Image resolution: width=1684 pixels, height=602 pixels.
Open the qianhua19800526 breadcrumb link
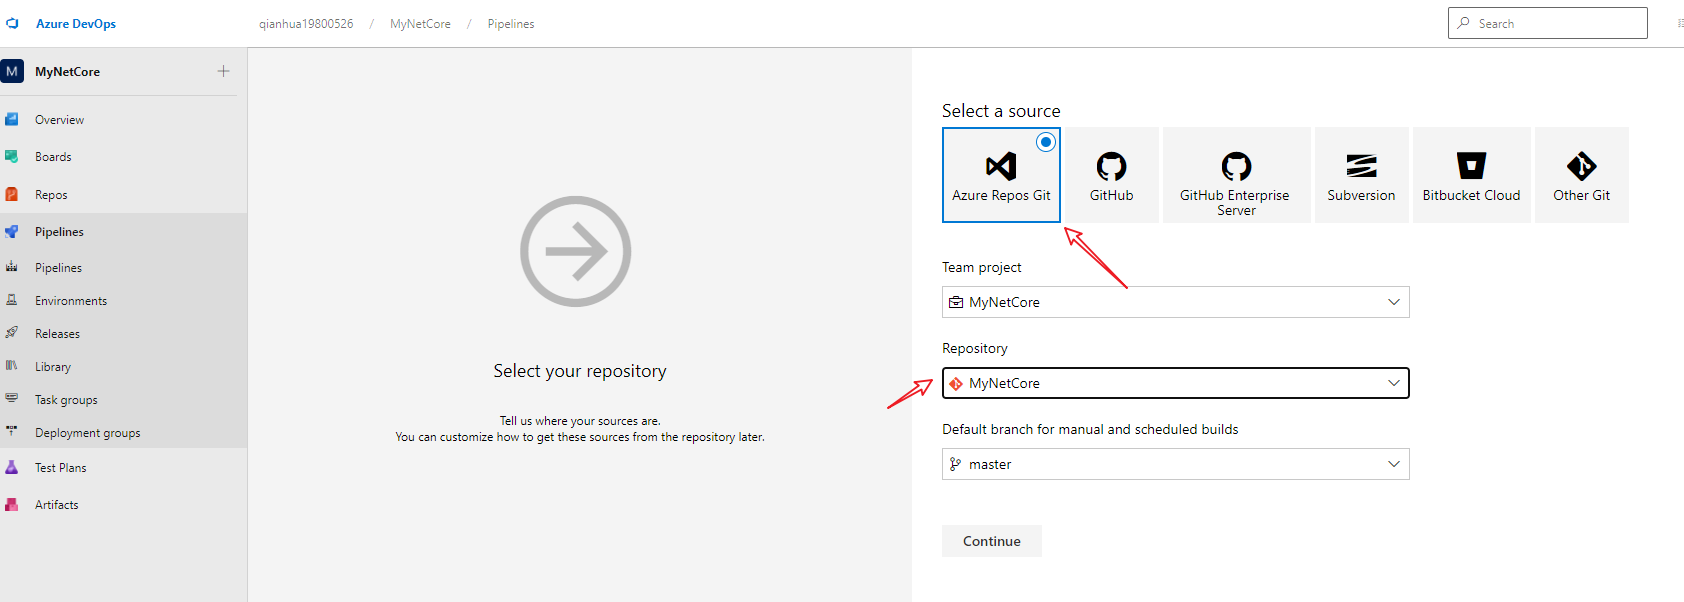(306, 24)
